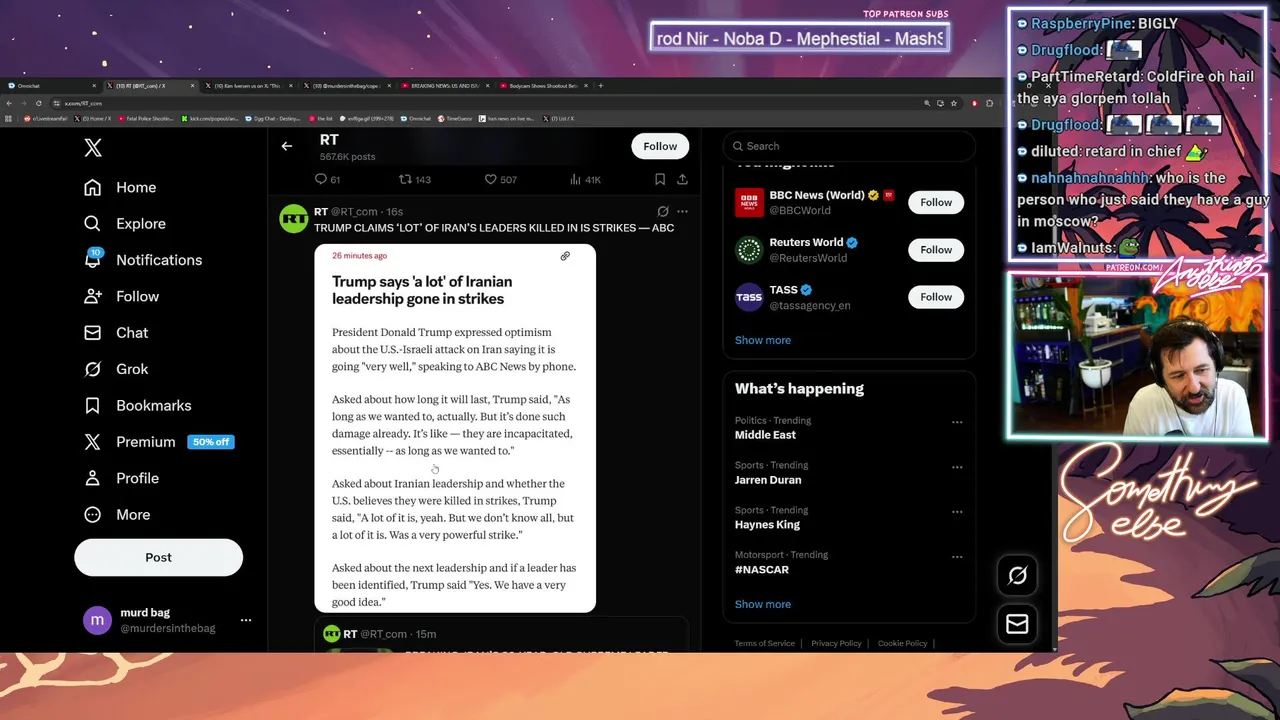Open options dots for Middle East trend

pos(957,422)
